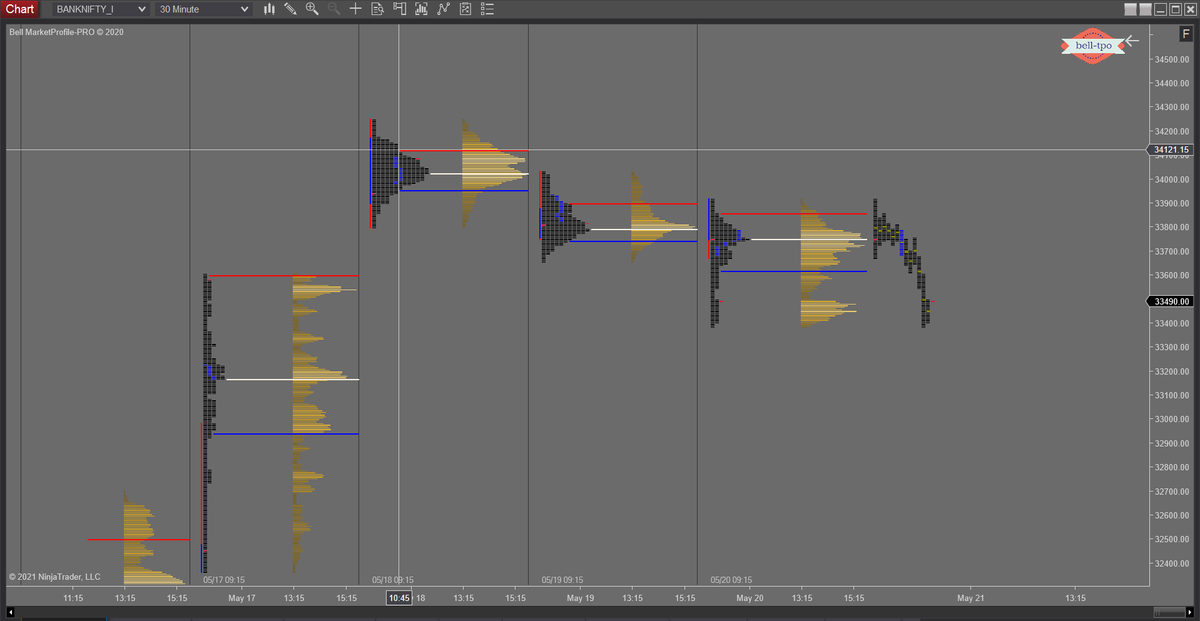
Task: Click the 10:45 time axis marker
Action: pos(399,598)
